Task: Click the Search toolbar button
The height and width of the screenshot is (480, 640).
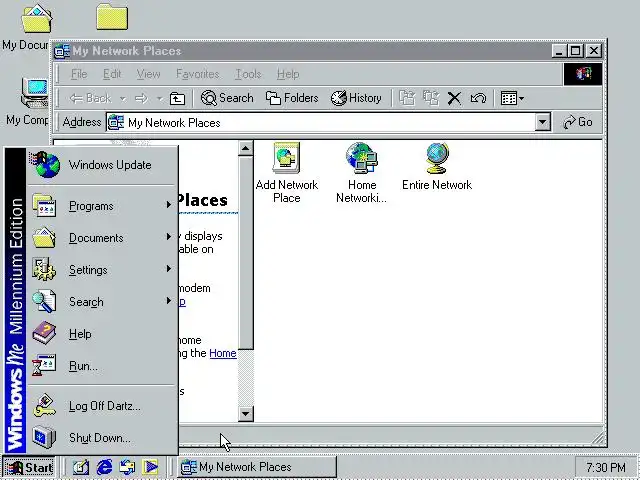Action: click(x=227, y=98)
